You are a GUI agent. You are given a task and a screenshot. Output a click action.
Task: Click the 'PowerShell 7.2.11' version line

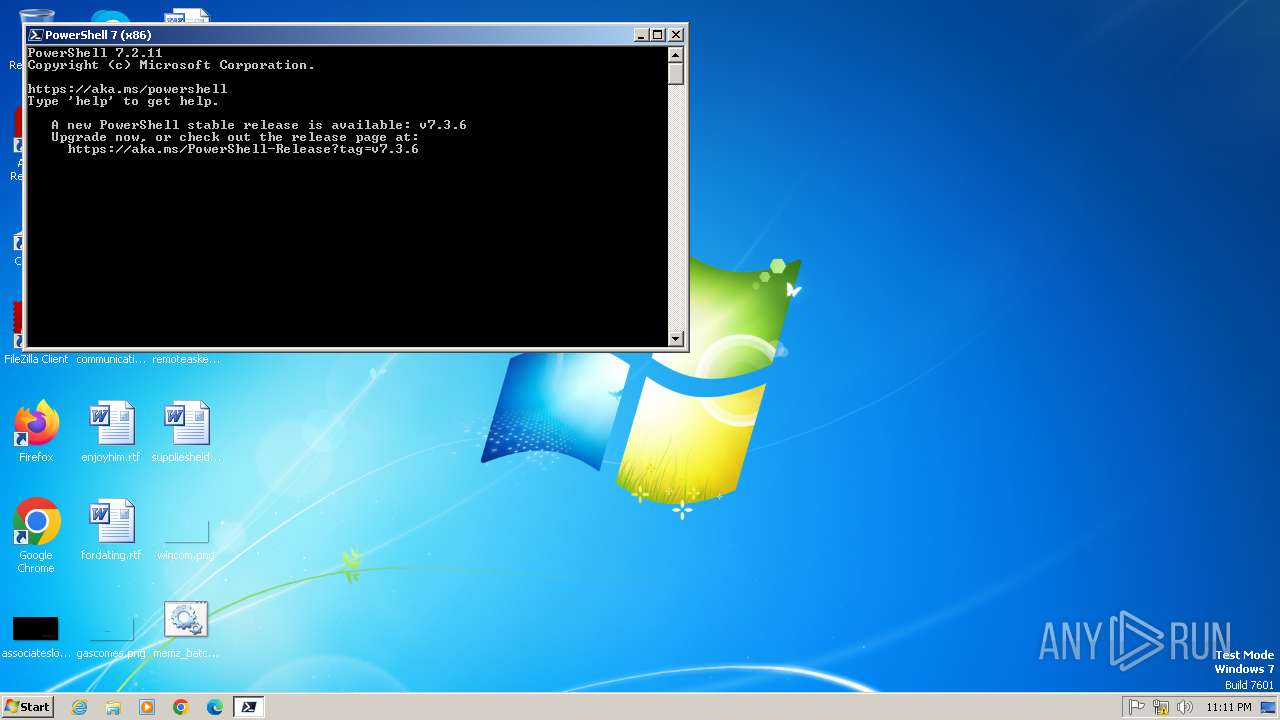point(95,53)
